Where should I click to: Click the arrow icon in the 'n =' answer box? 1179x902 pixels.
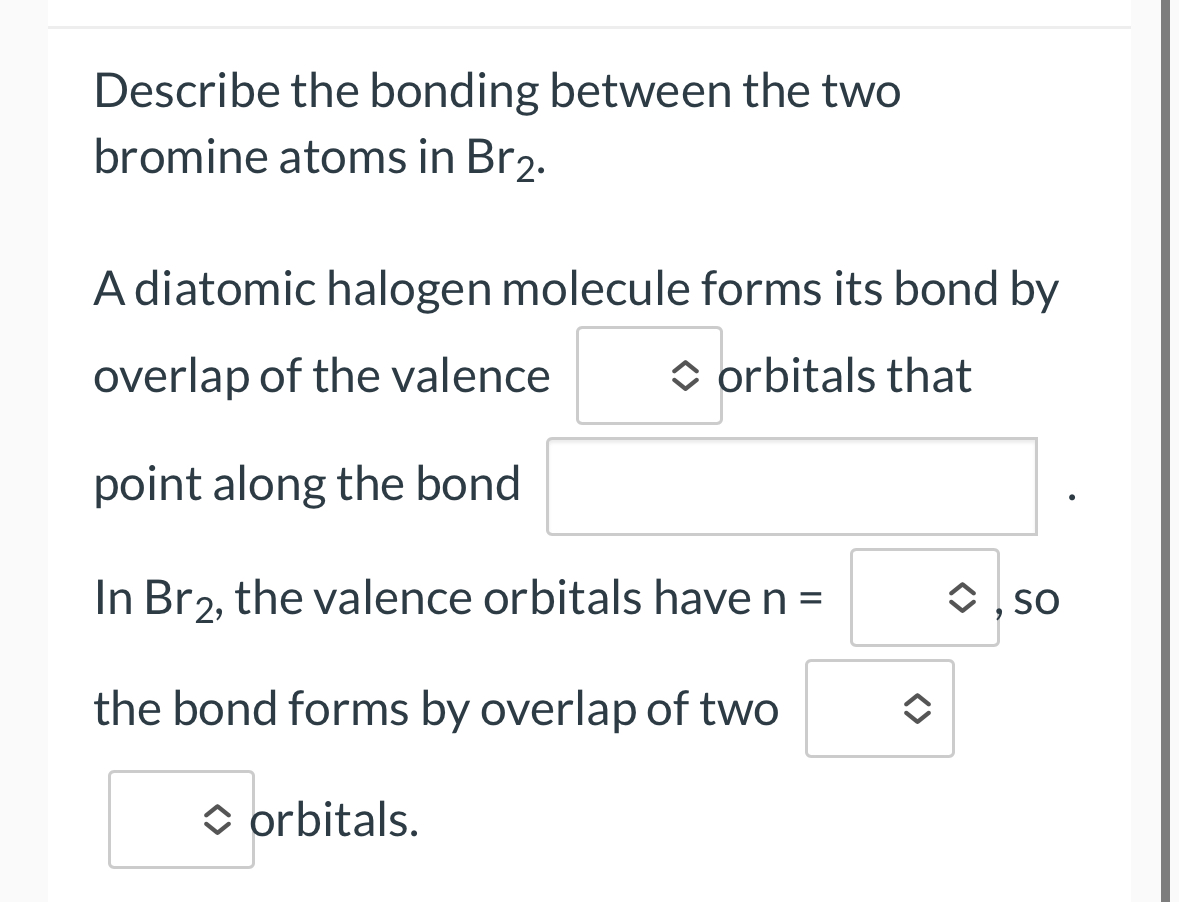tap(963, 597)
